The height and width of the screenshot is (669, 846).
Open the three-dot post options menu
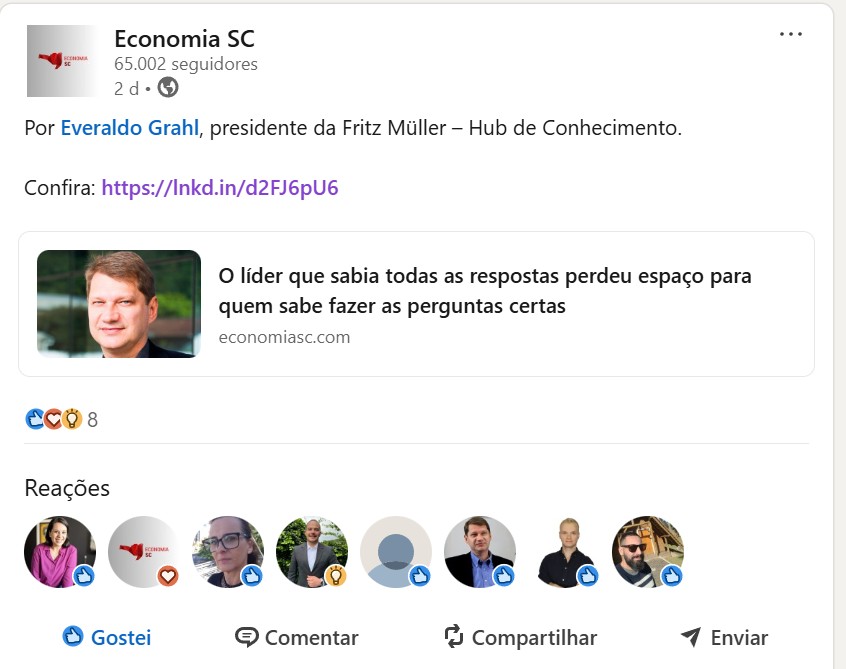[x=790, y=35]
